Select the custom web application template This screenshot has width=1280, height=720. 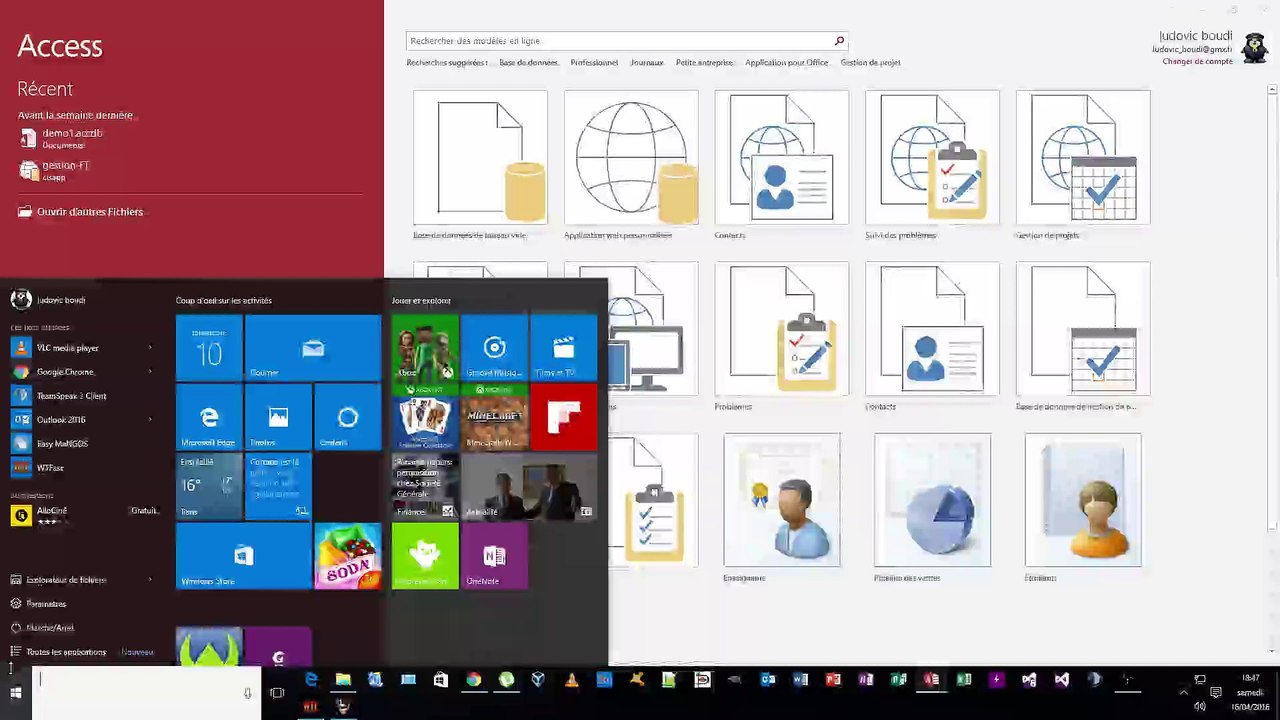click(631, 158)
